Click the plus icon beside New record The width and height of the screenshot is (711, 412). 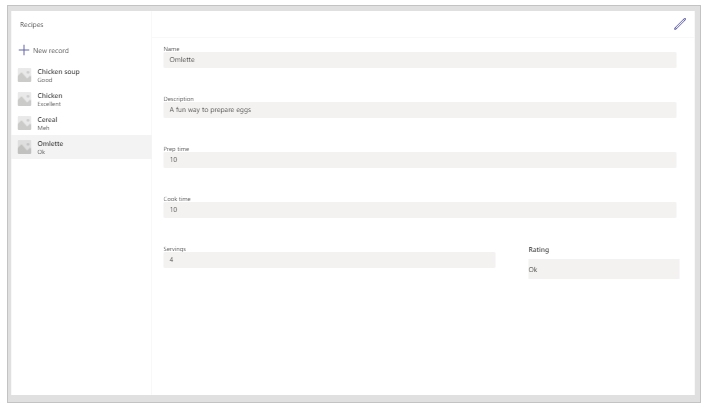[x=24, y=50]
